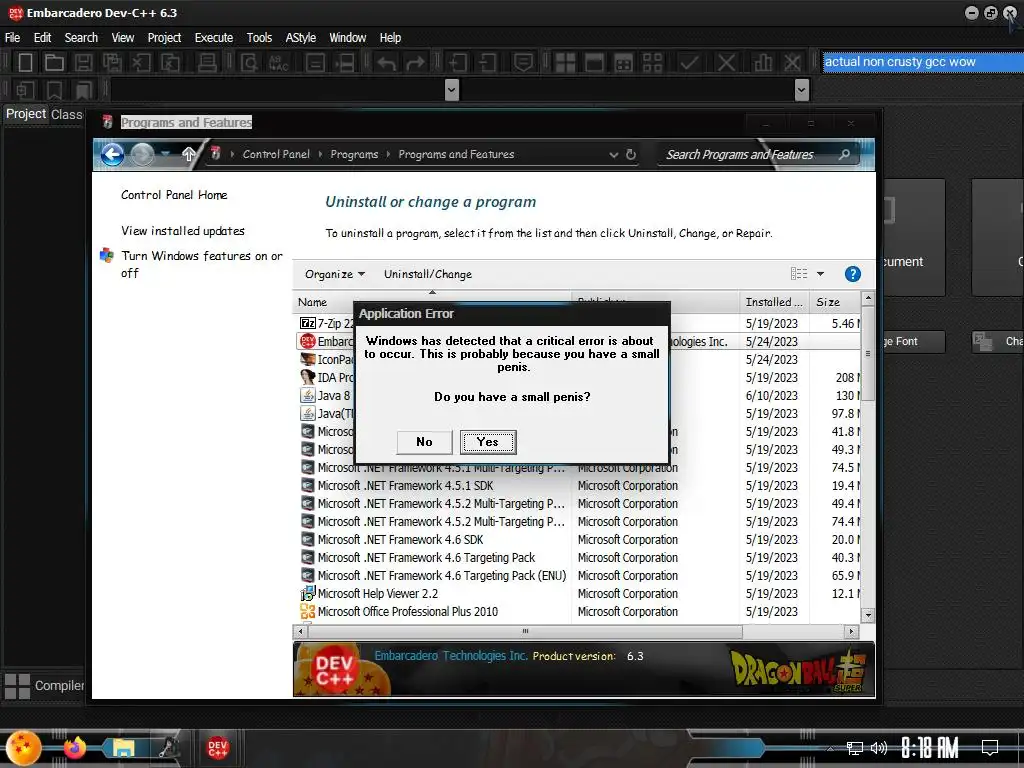This screenshot has height=768, width=1024.
Task: Open the Search menu
Action: (x=81, y=38)
